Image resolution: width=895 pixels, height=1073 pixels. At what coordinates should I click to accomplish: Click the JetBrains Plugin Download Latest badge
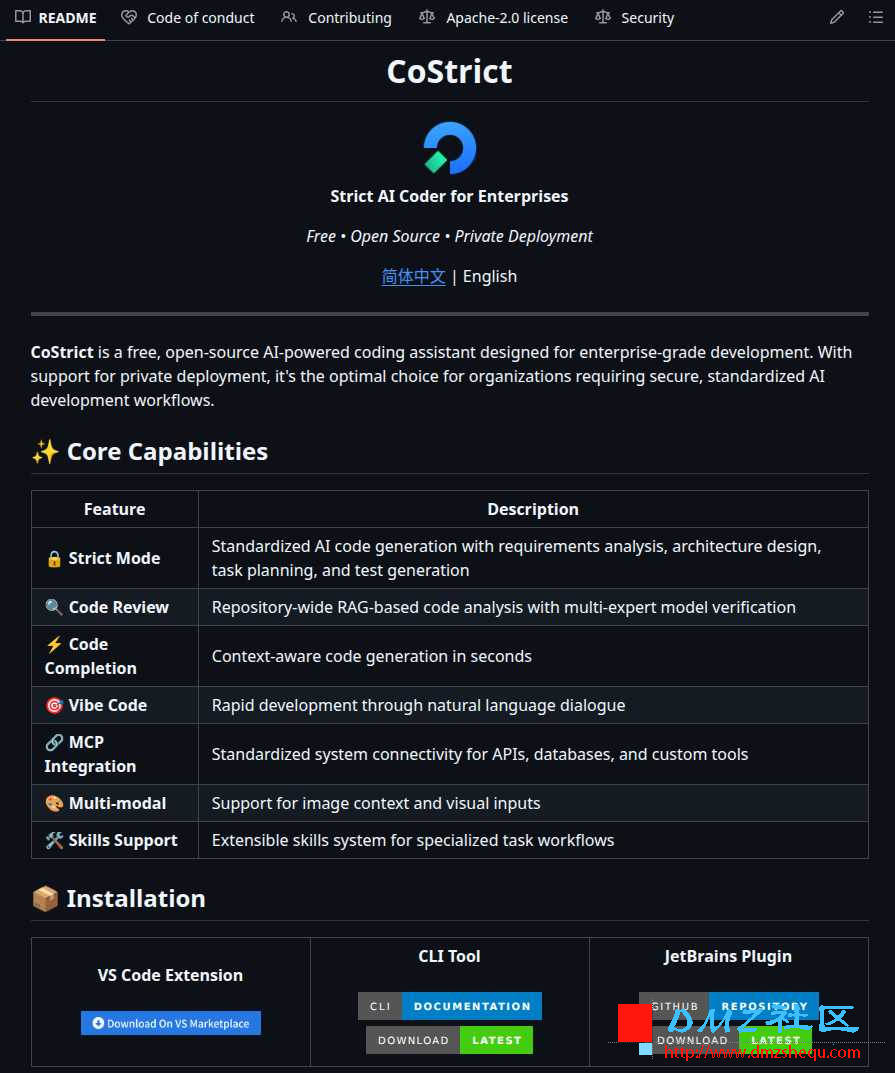(x=729, y=1040)
